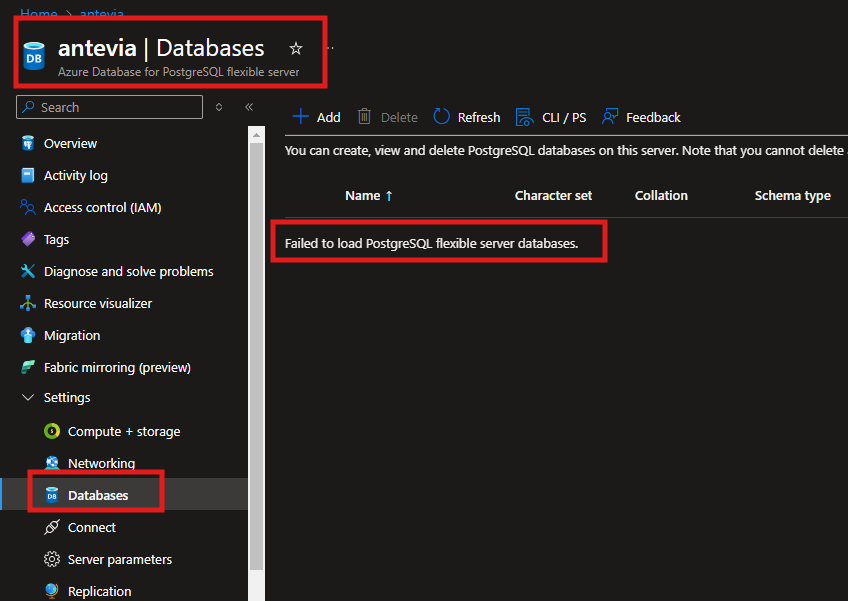Screen dimensions: 848x601
Task: Click the circular Refresh icon
Action: [x=441, y=117]
